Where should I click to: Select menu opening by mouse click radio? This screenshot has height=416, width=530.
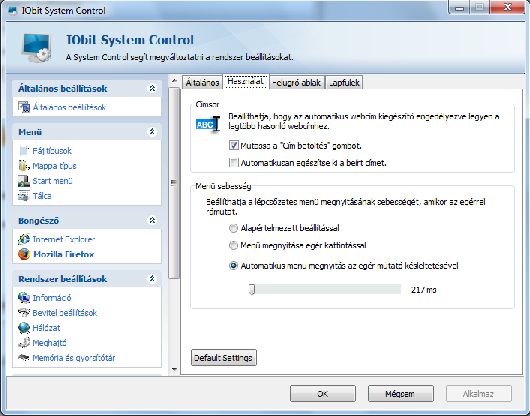tap(233, 245)
